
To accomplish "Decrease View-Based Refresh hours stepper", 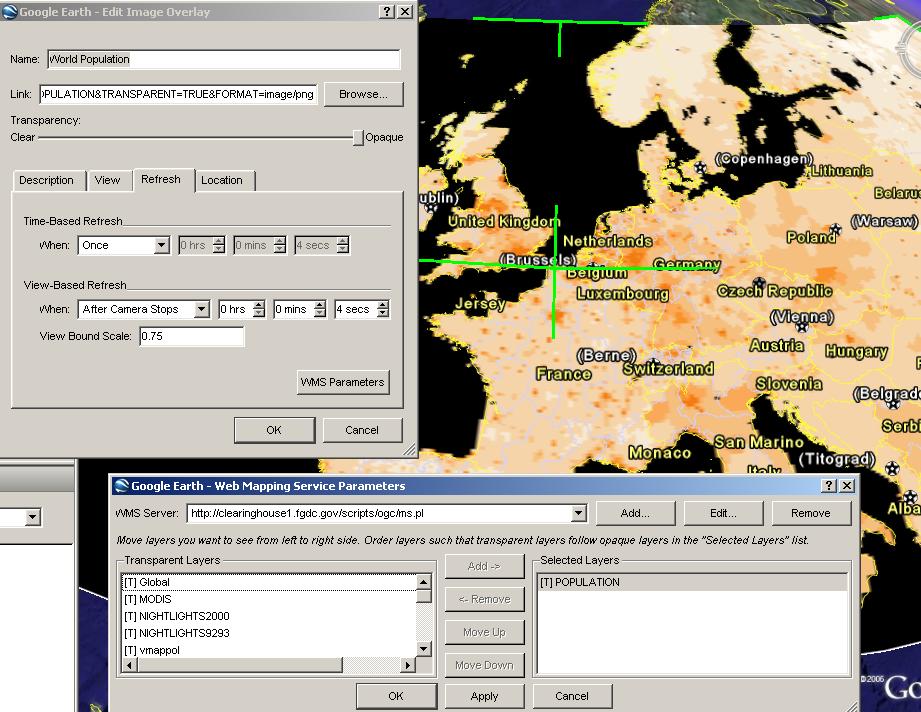I will pyautogui.click(x=259, y=314).
